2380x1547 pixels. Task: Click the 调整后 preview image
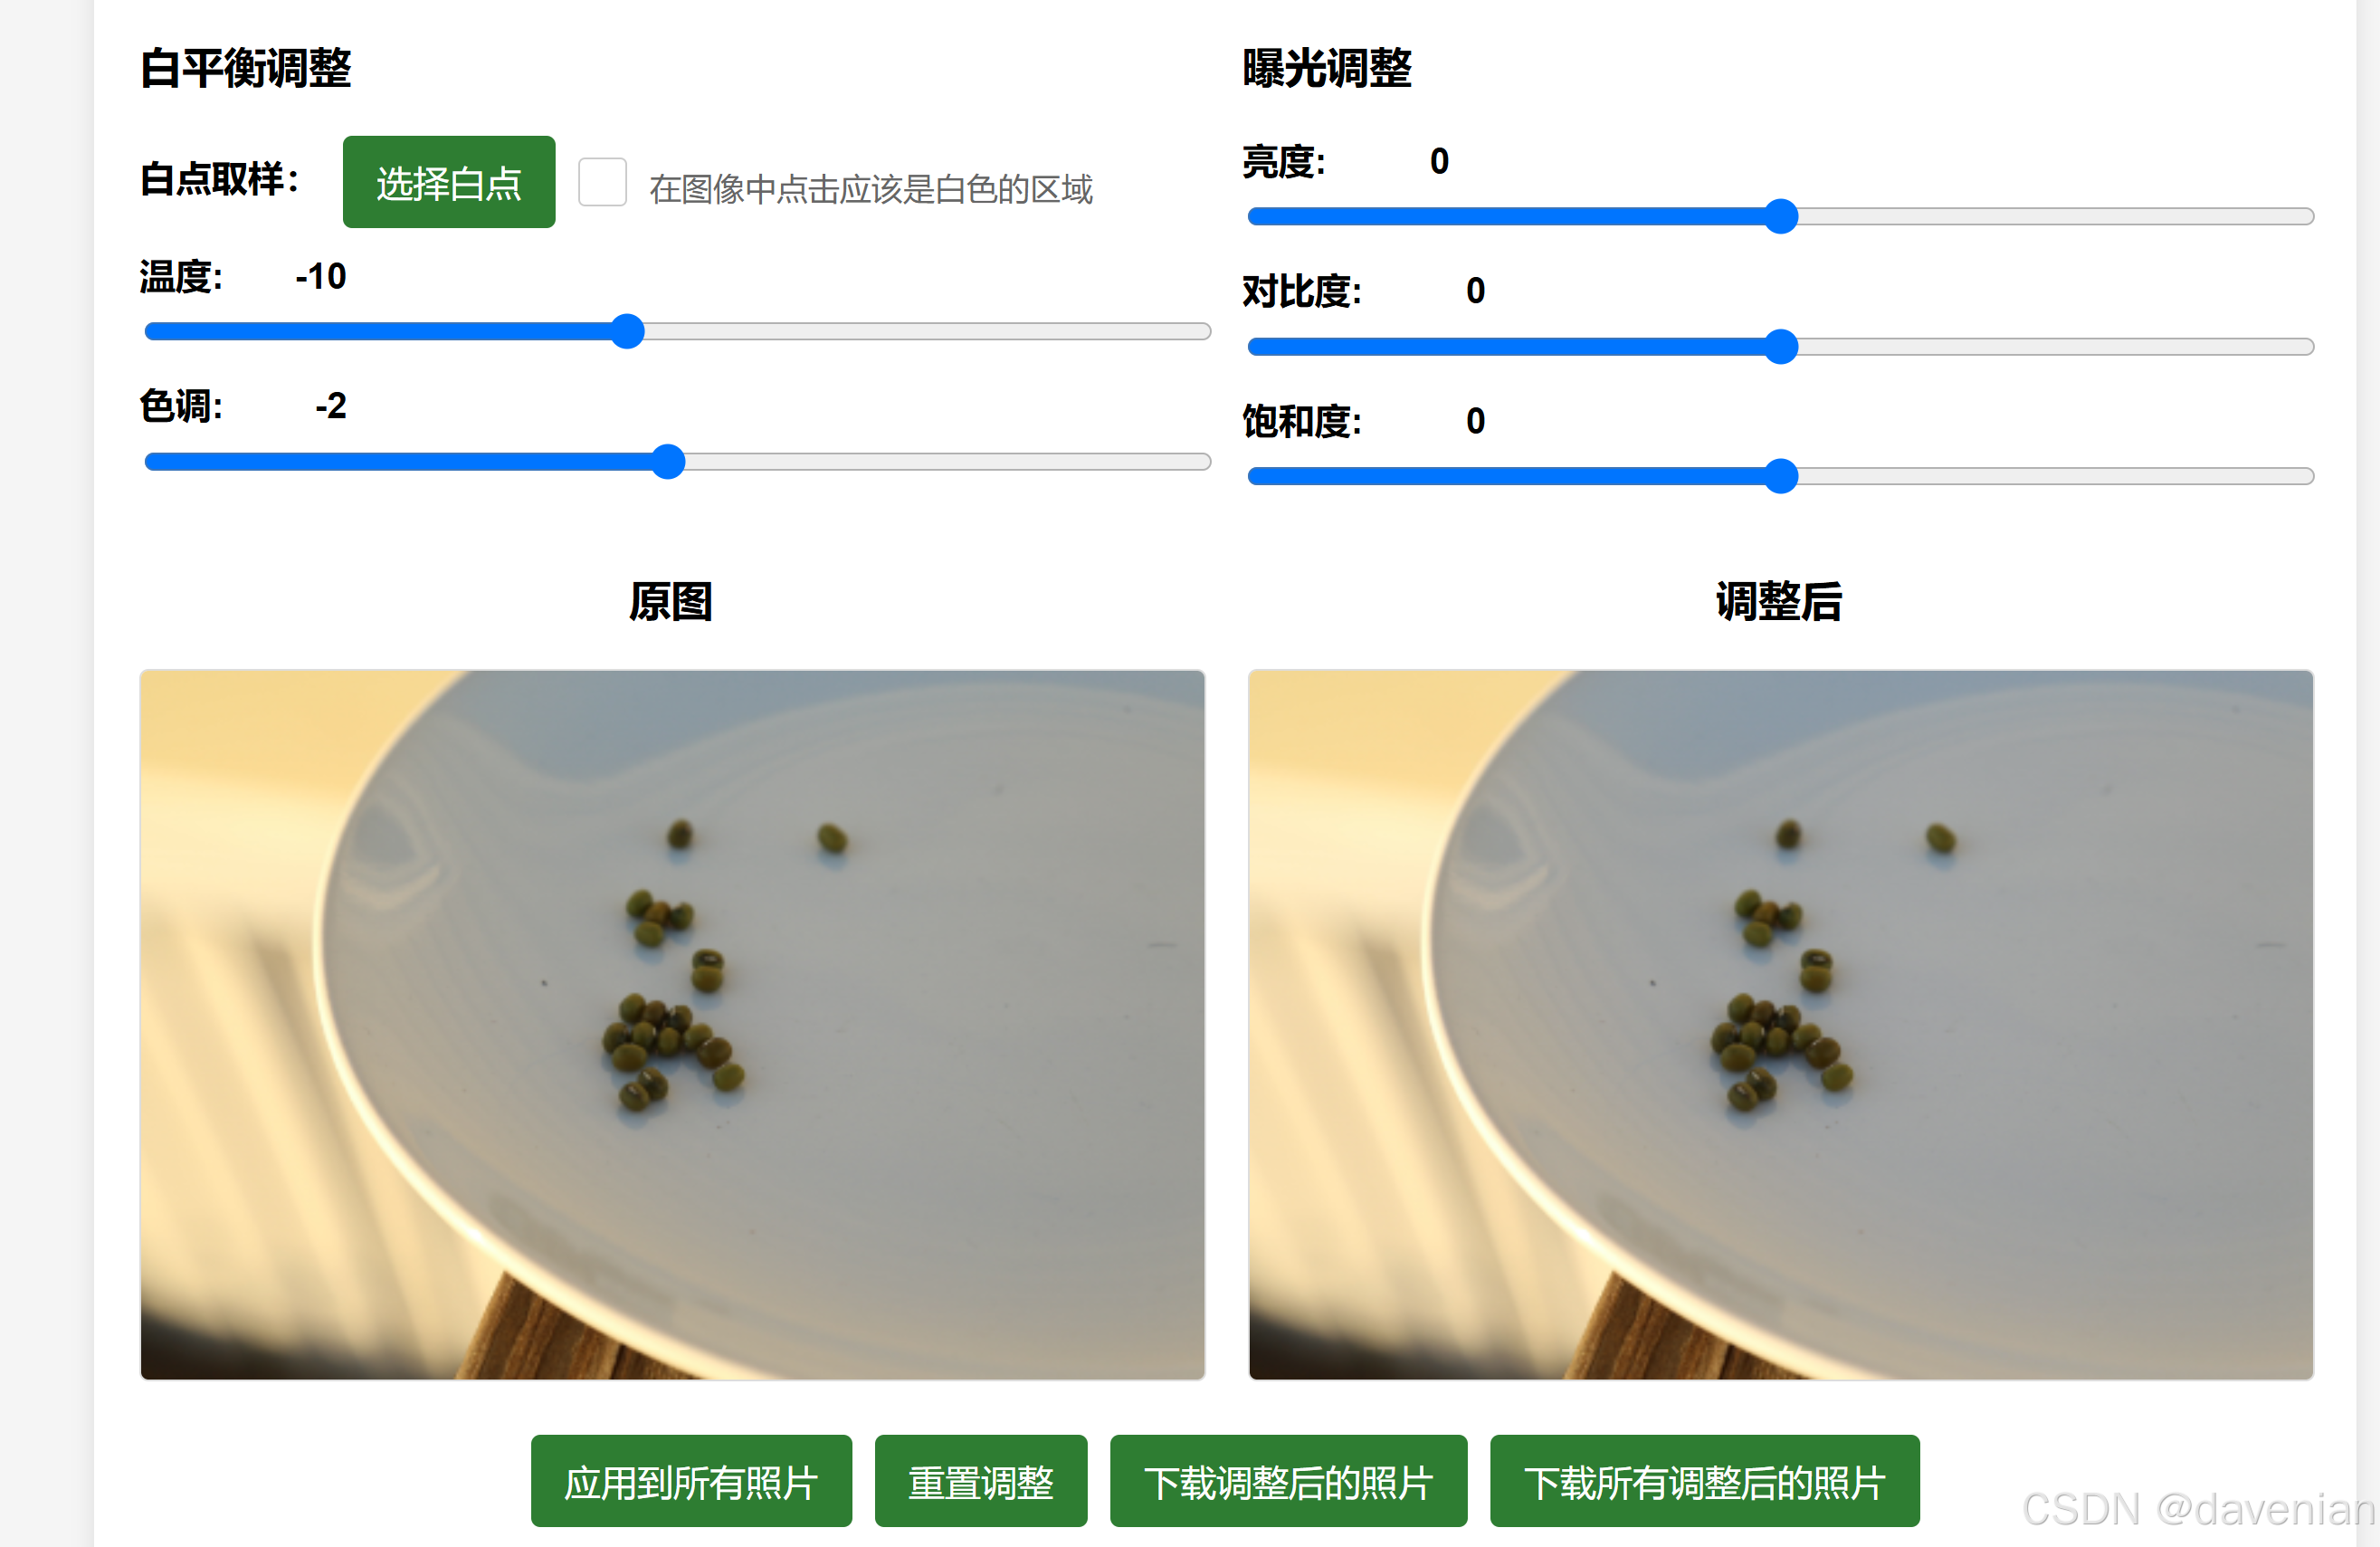point(1781,1025)
